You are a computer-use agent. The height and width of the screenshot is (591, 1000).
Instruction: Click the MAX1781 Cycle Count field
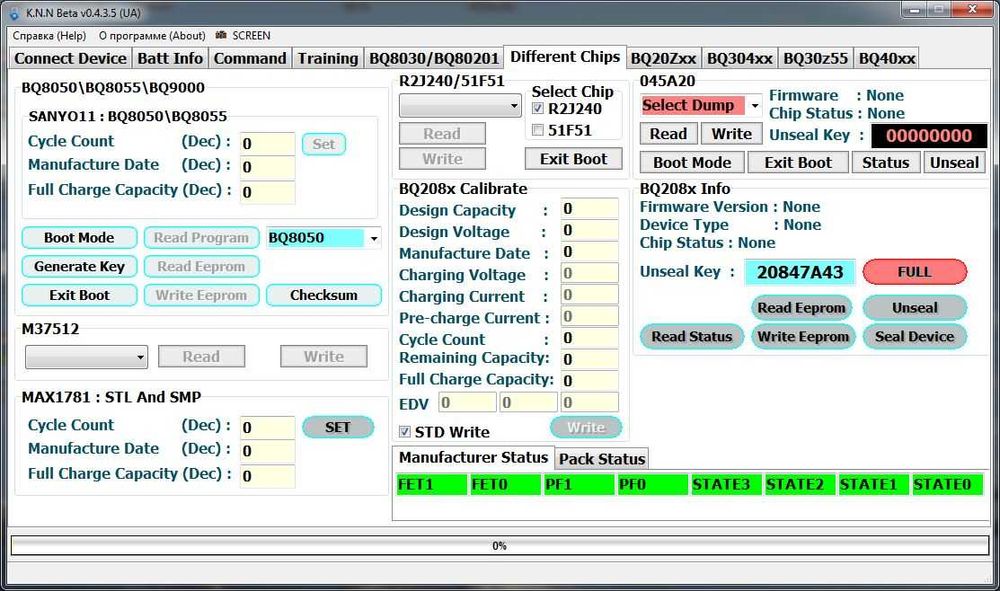click(267, 427)
